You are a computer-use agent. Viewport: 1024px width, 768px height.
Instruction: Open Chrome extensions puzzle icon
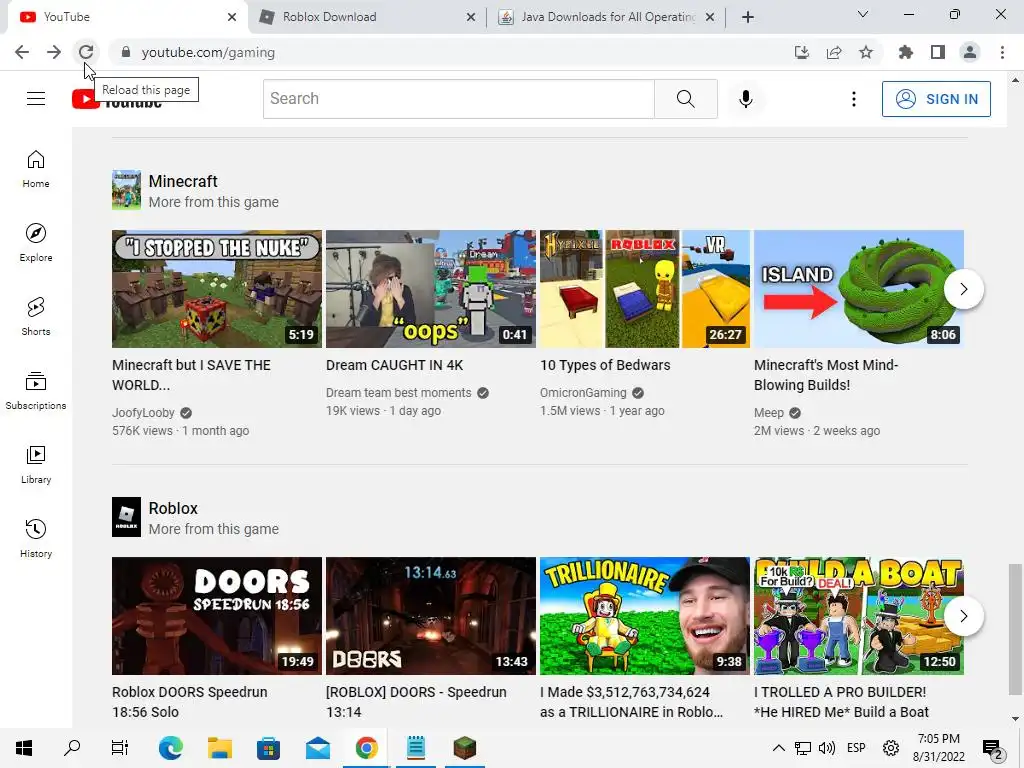(906, 52)
